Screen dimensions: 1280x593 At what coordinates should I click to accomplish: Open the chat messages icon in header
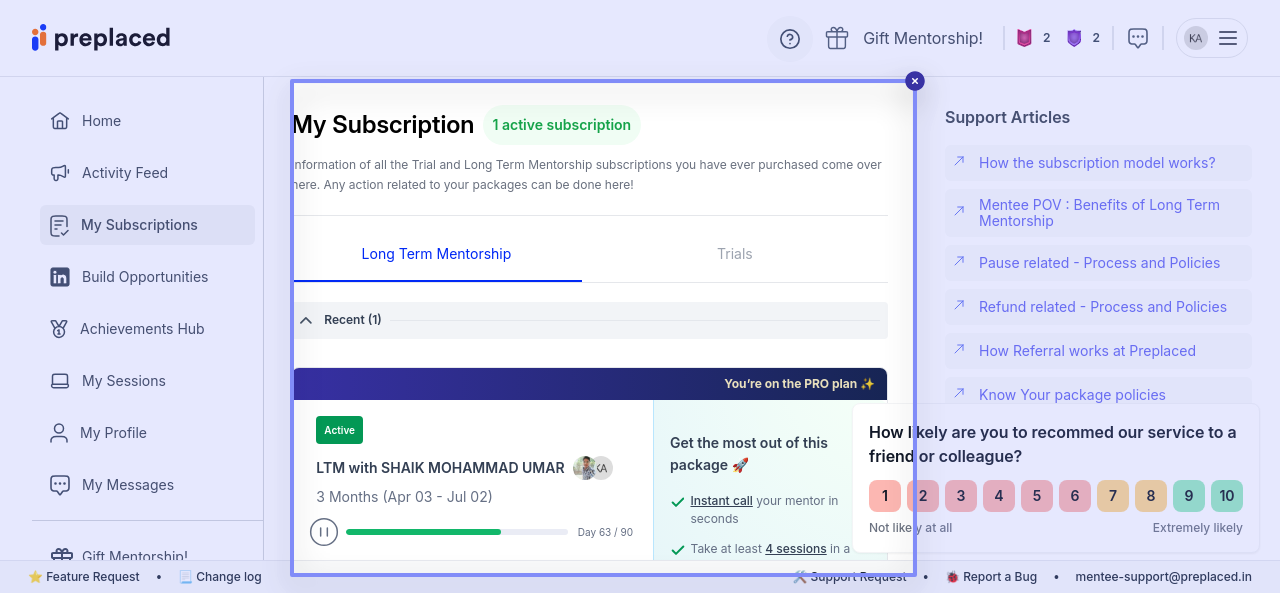pos(1137,38)
